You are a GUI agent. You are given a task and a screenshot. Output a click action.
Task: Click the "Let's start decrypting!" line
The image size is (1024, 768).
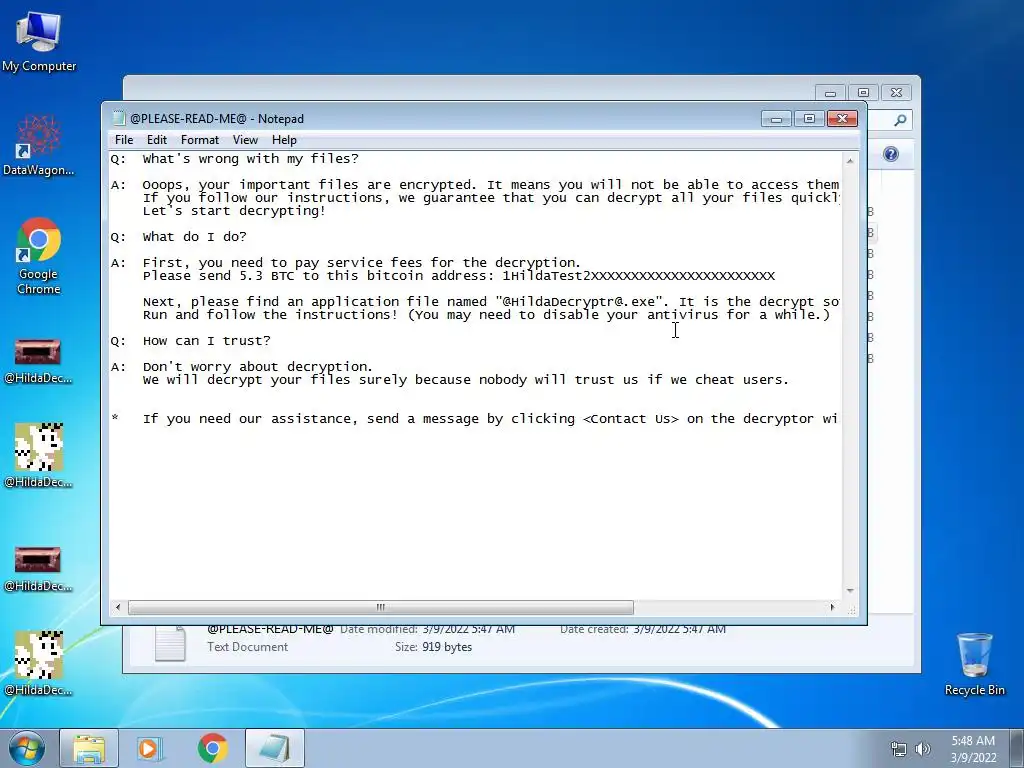click(234, 211)
